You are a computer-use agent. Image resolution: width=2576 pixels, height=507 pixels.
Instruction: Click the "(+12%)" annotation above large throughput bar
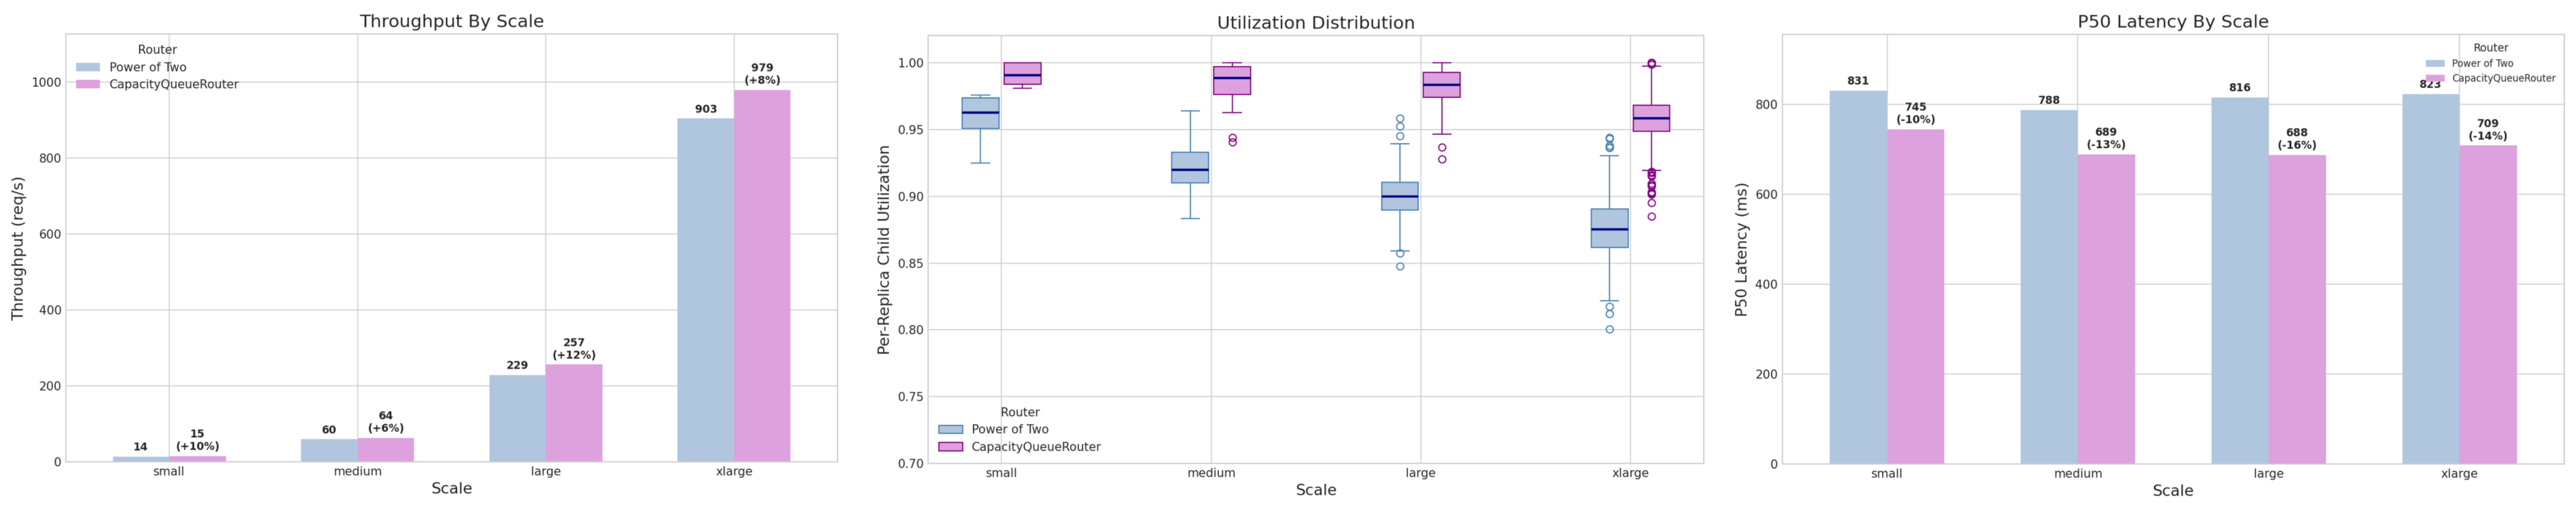point(574,355)
